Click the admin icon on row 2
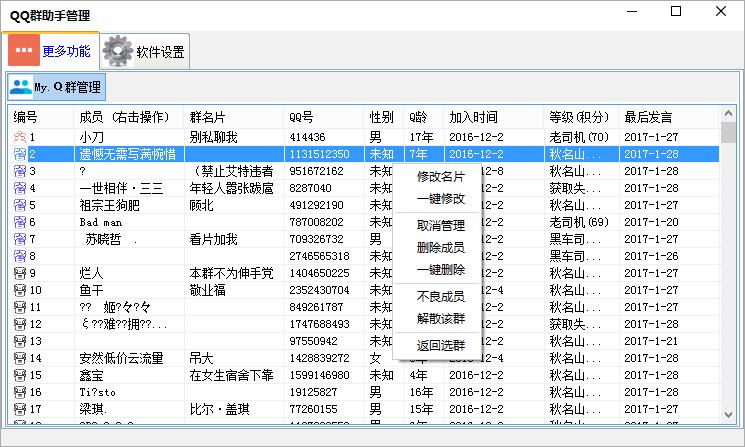This screenshot has height=447, width=745. (19, 154)
